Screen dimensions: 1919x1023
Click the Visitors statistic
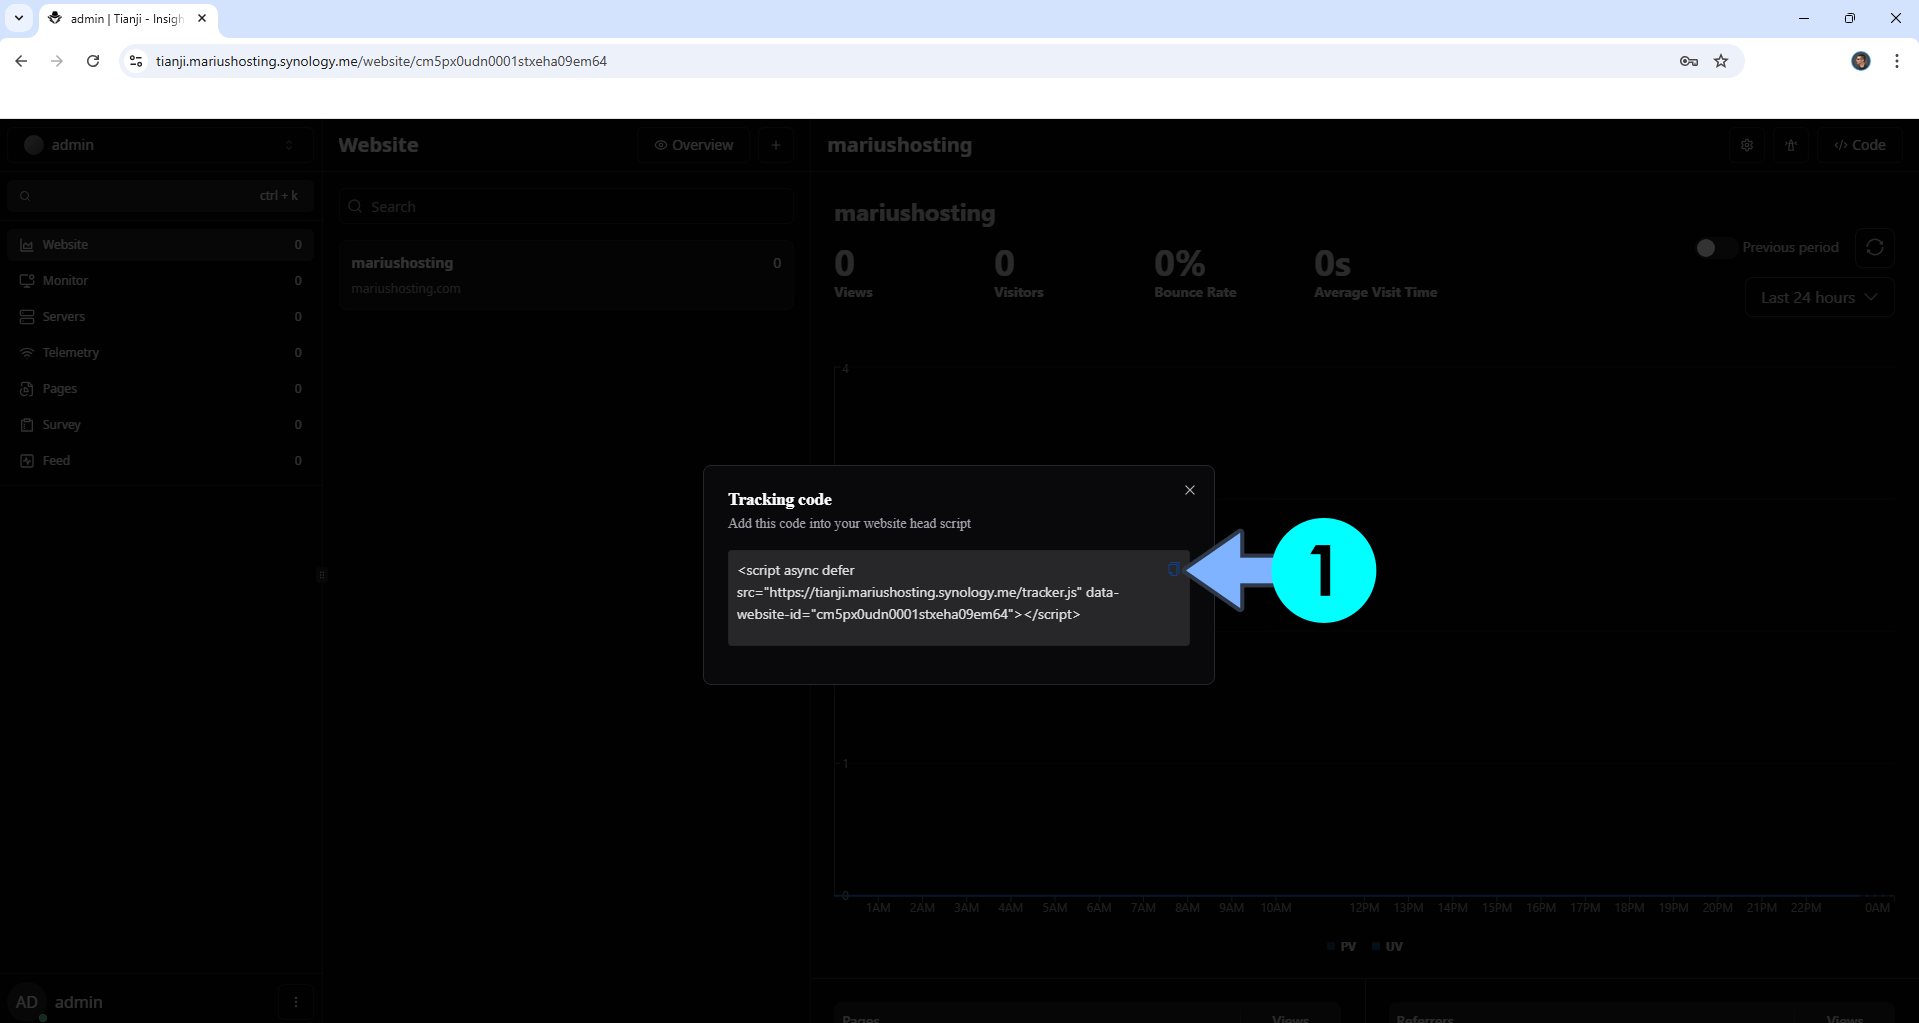click(1019, 274)
